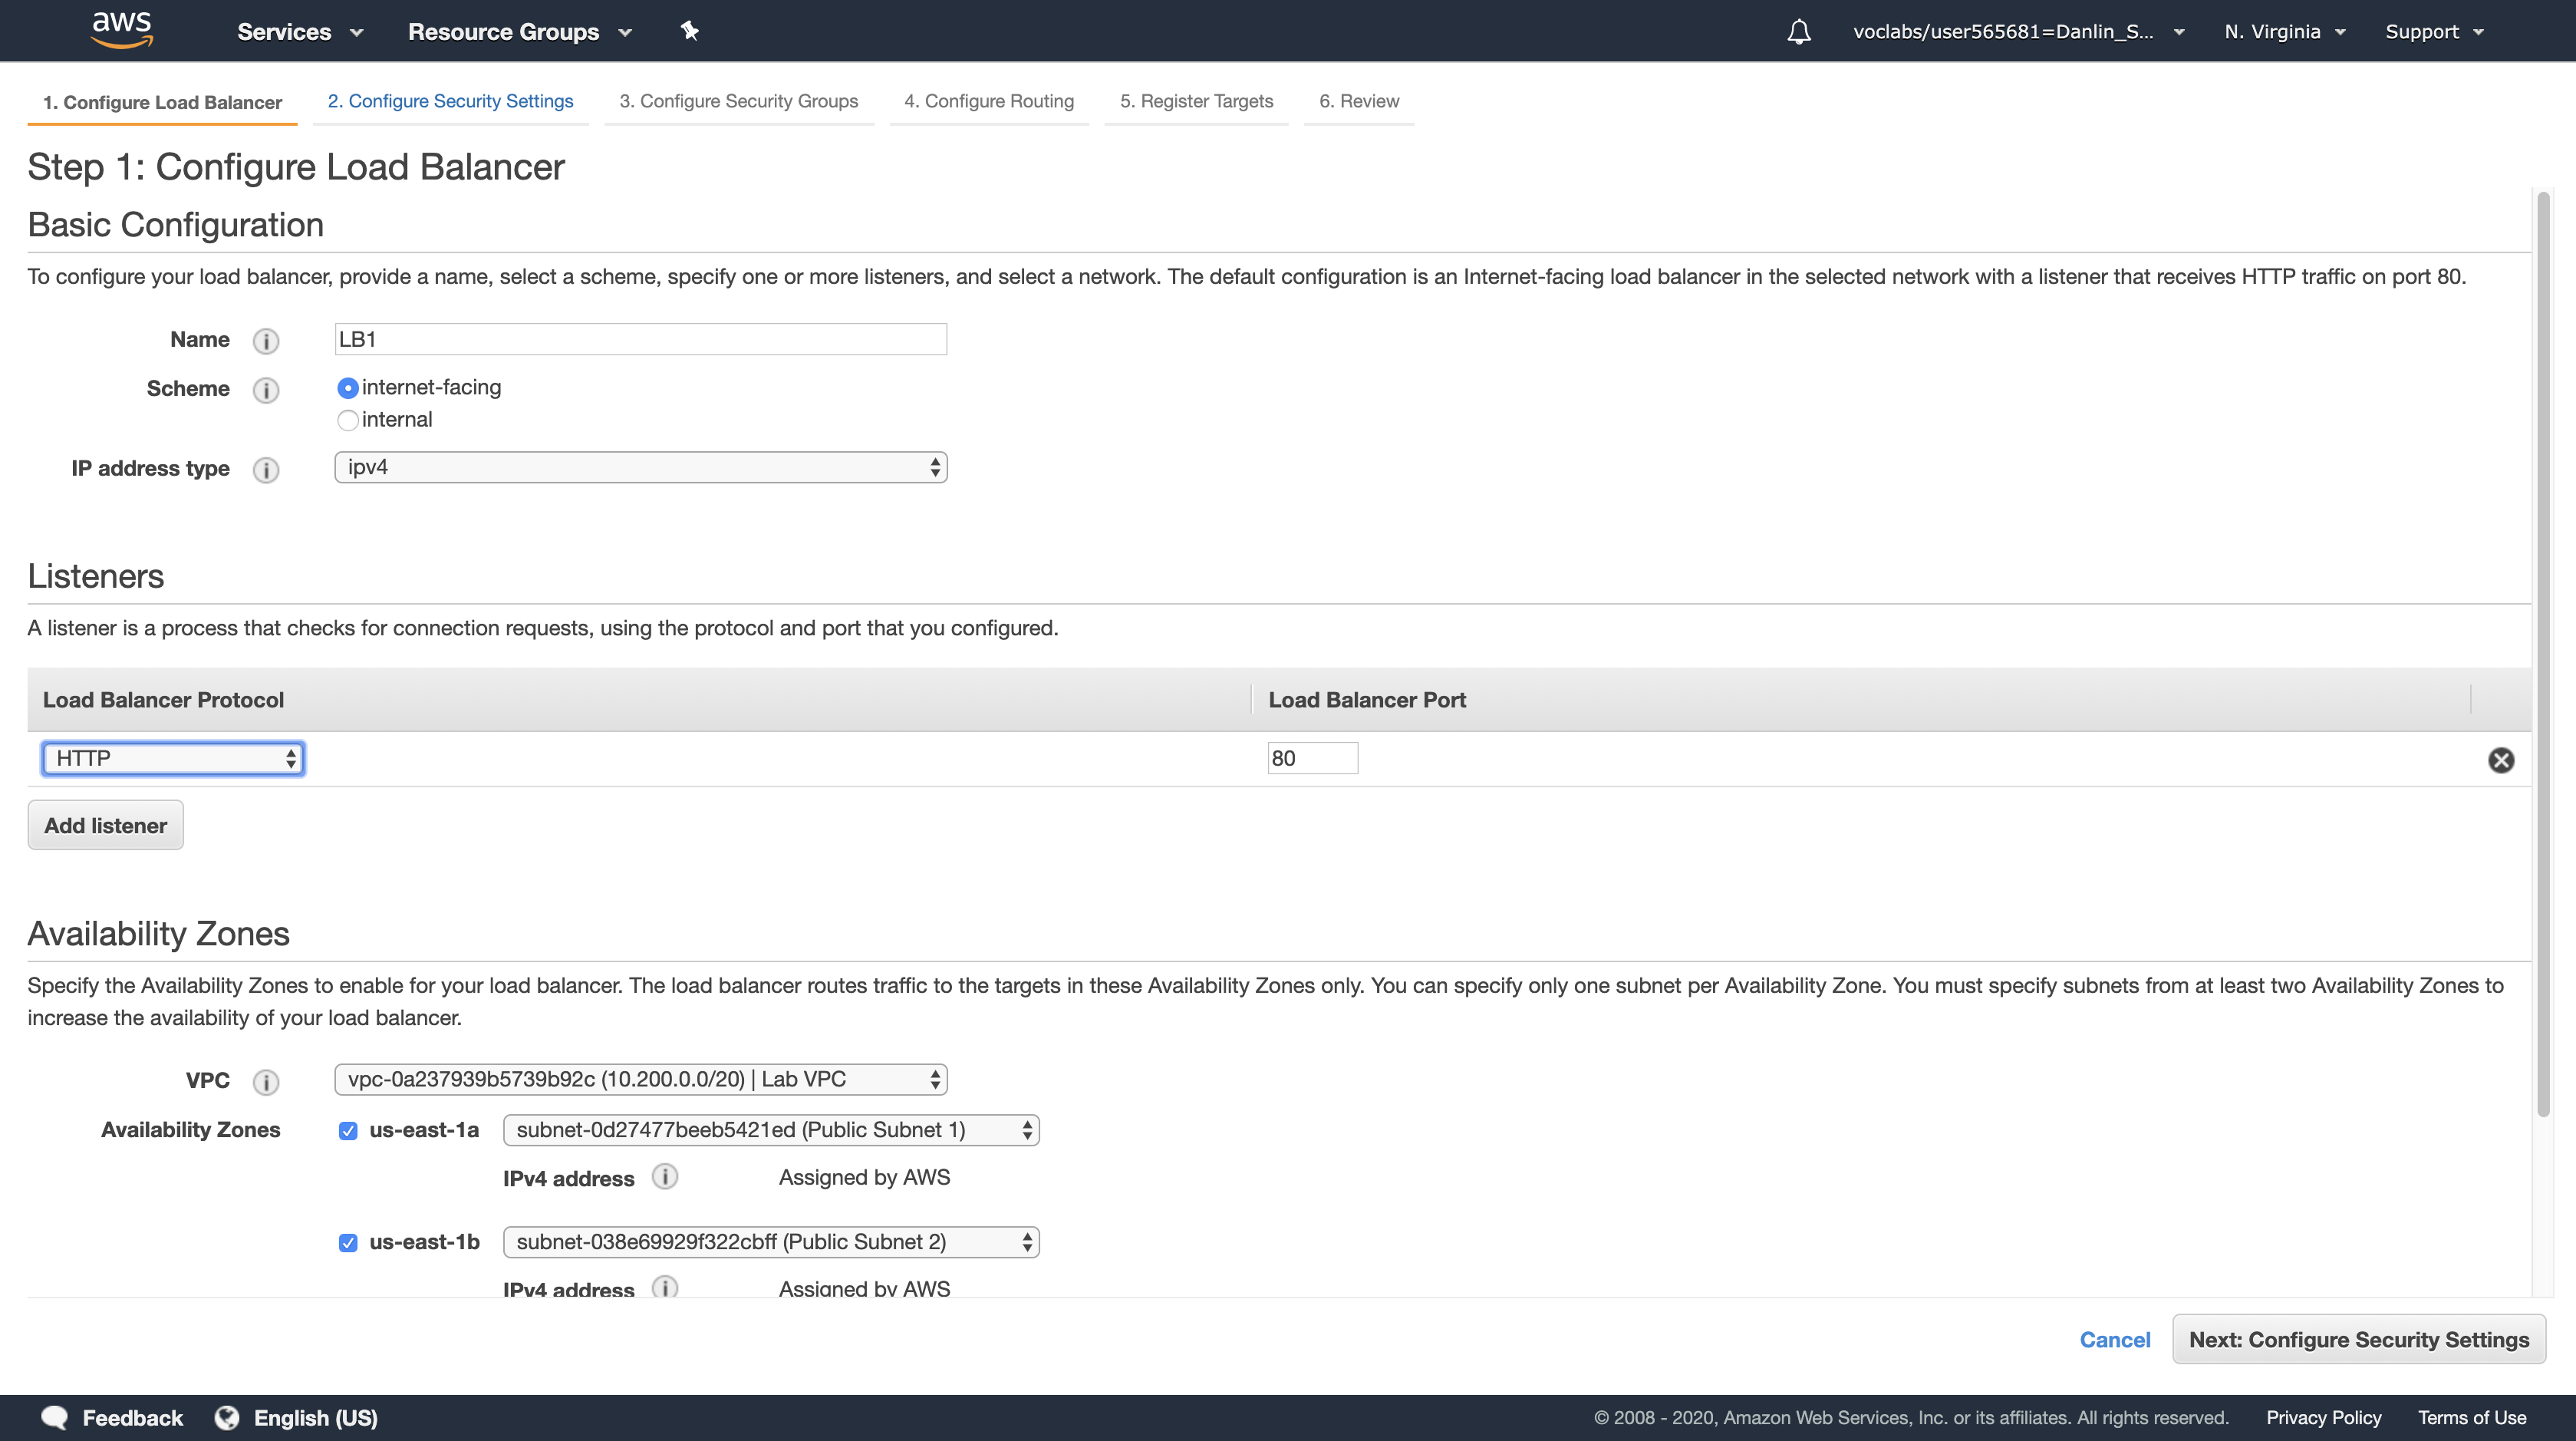The width and height of the screenshot is (2576, 1441).
Task: Click info icon beside IP address type
Action: click(x=265, y=470)
